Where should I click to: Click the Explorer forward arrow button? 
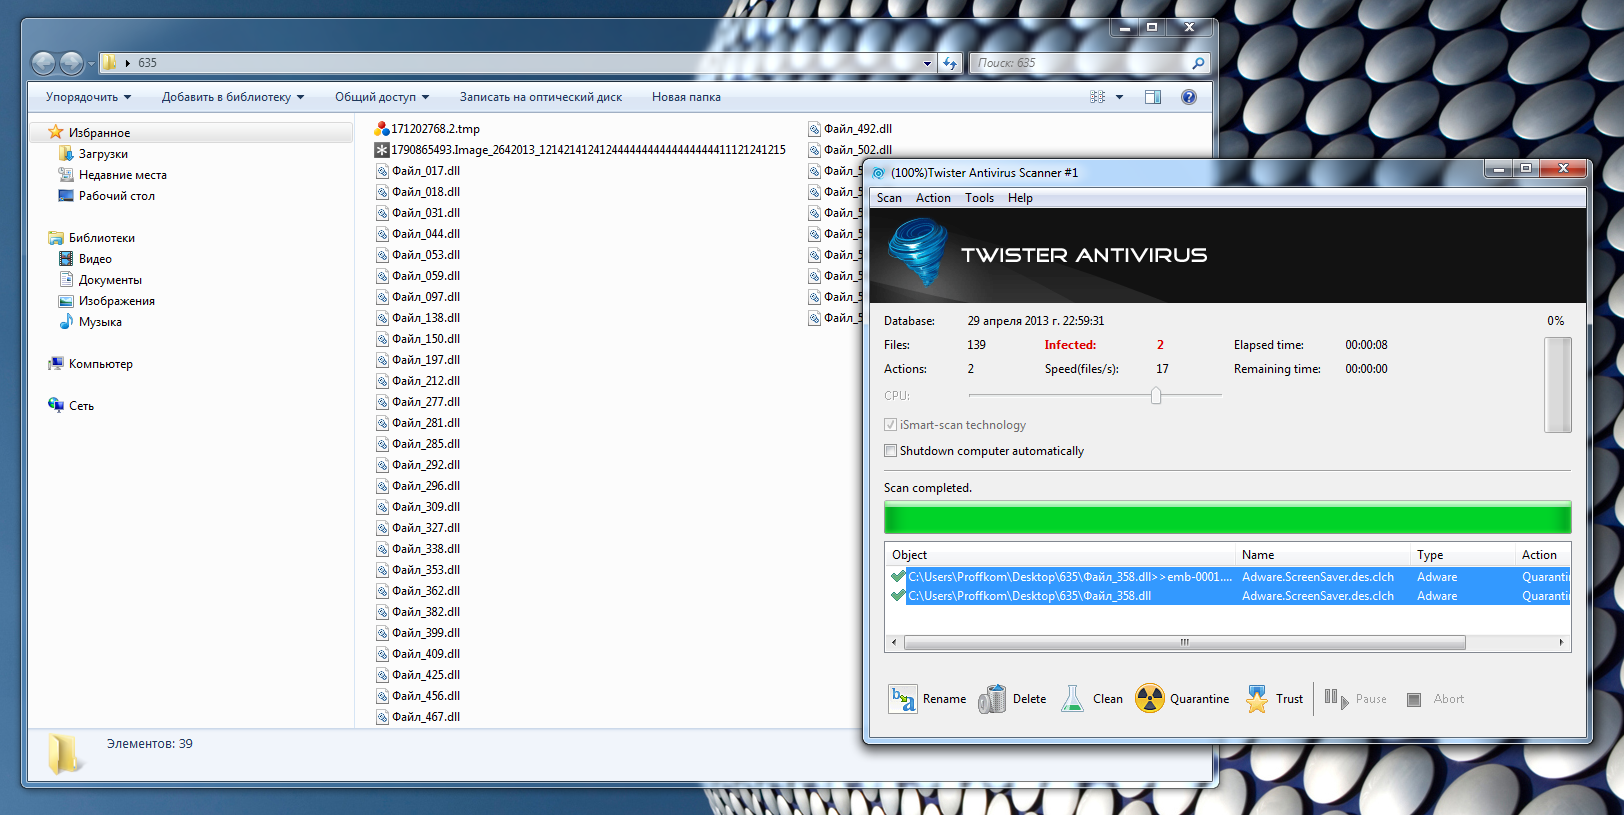coord(71,63)
